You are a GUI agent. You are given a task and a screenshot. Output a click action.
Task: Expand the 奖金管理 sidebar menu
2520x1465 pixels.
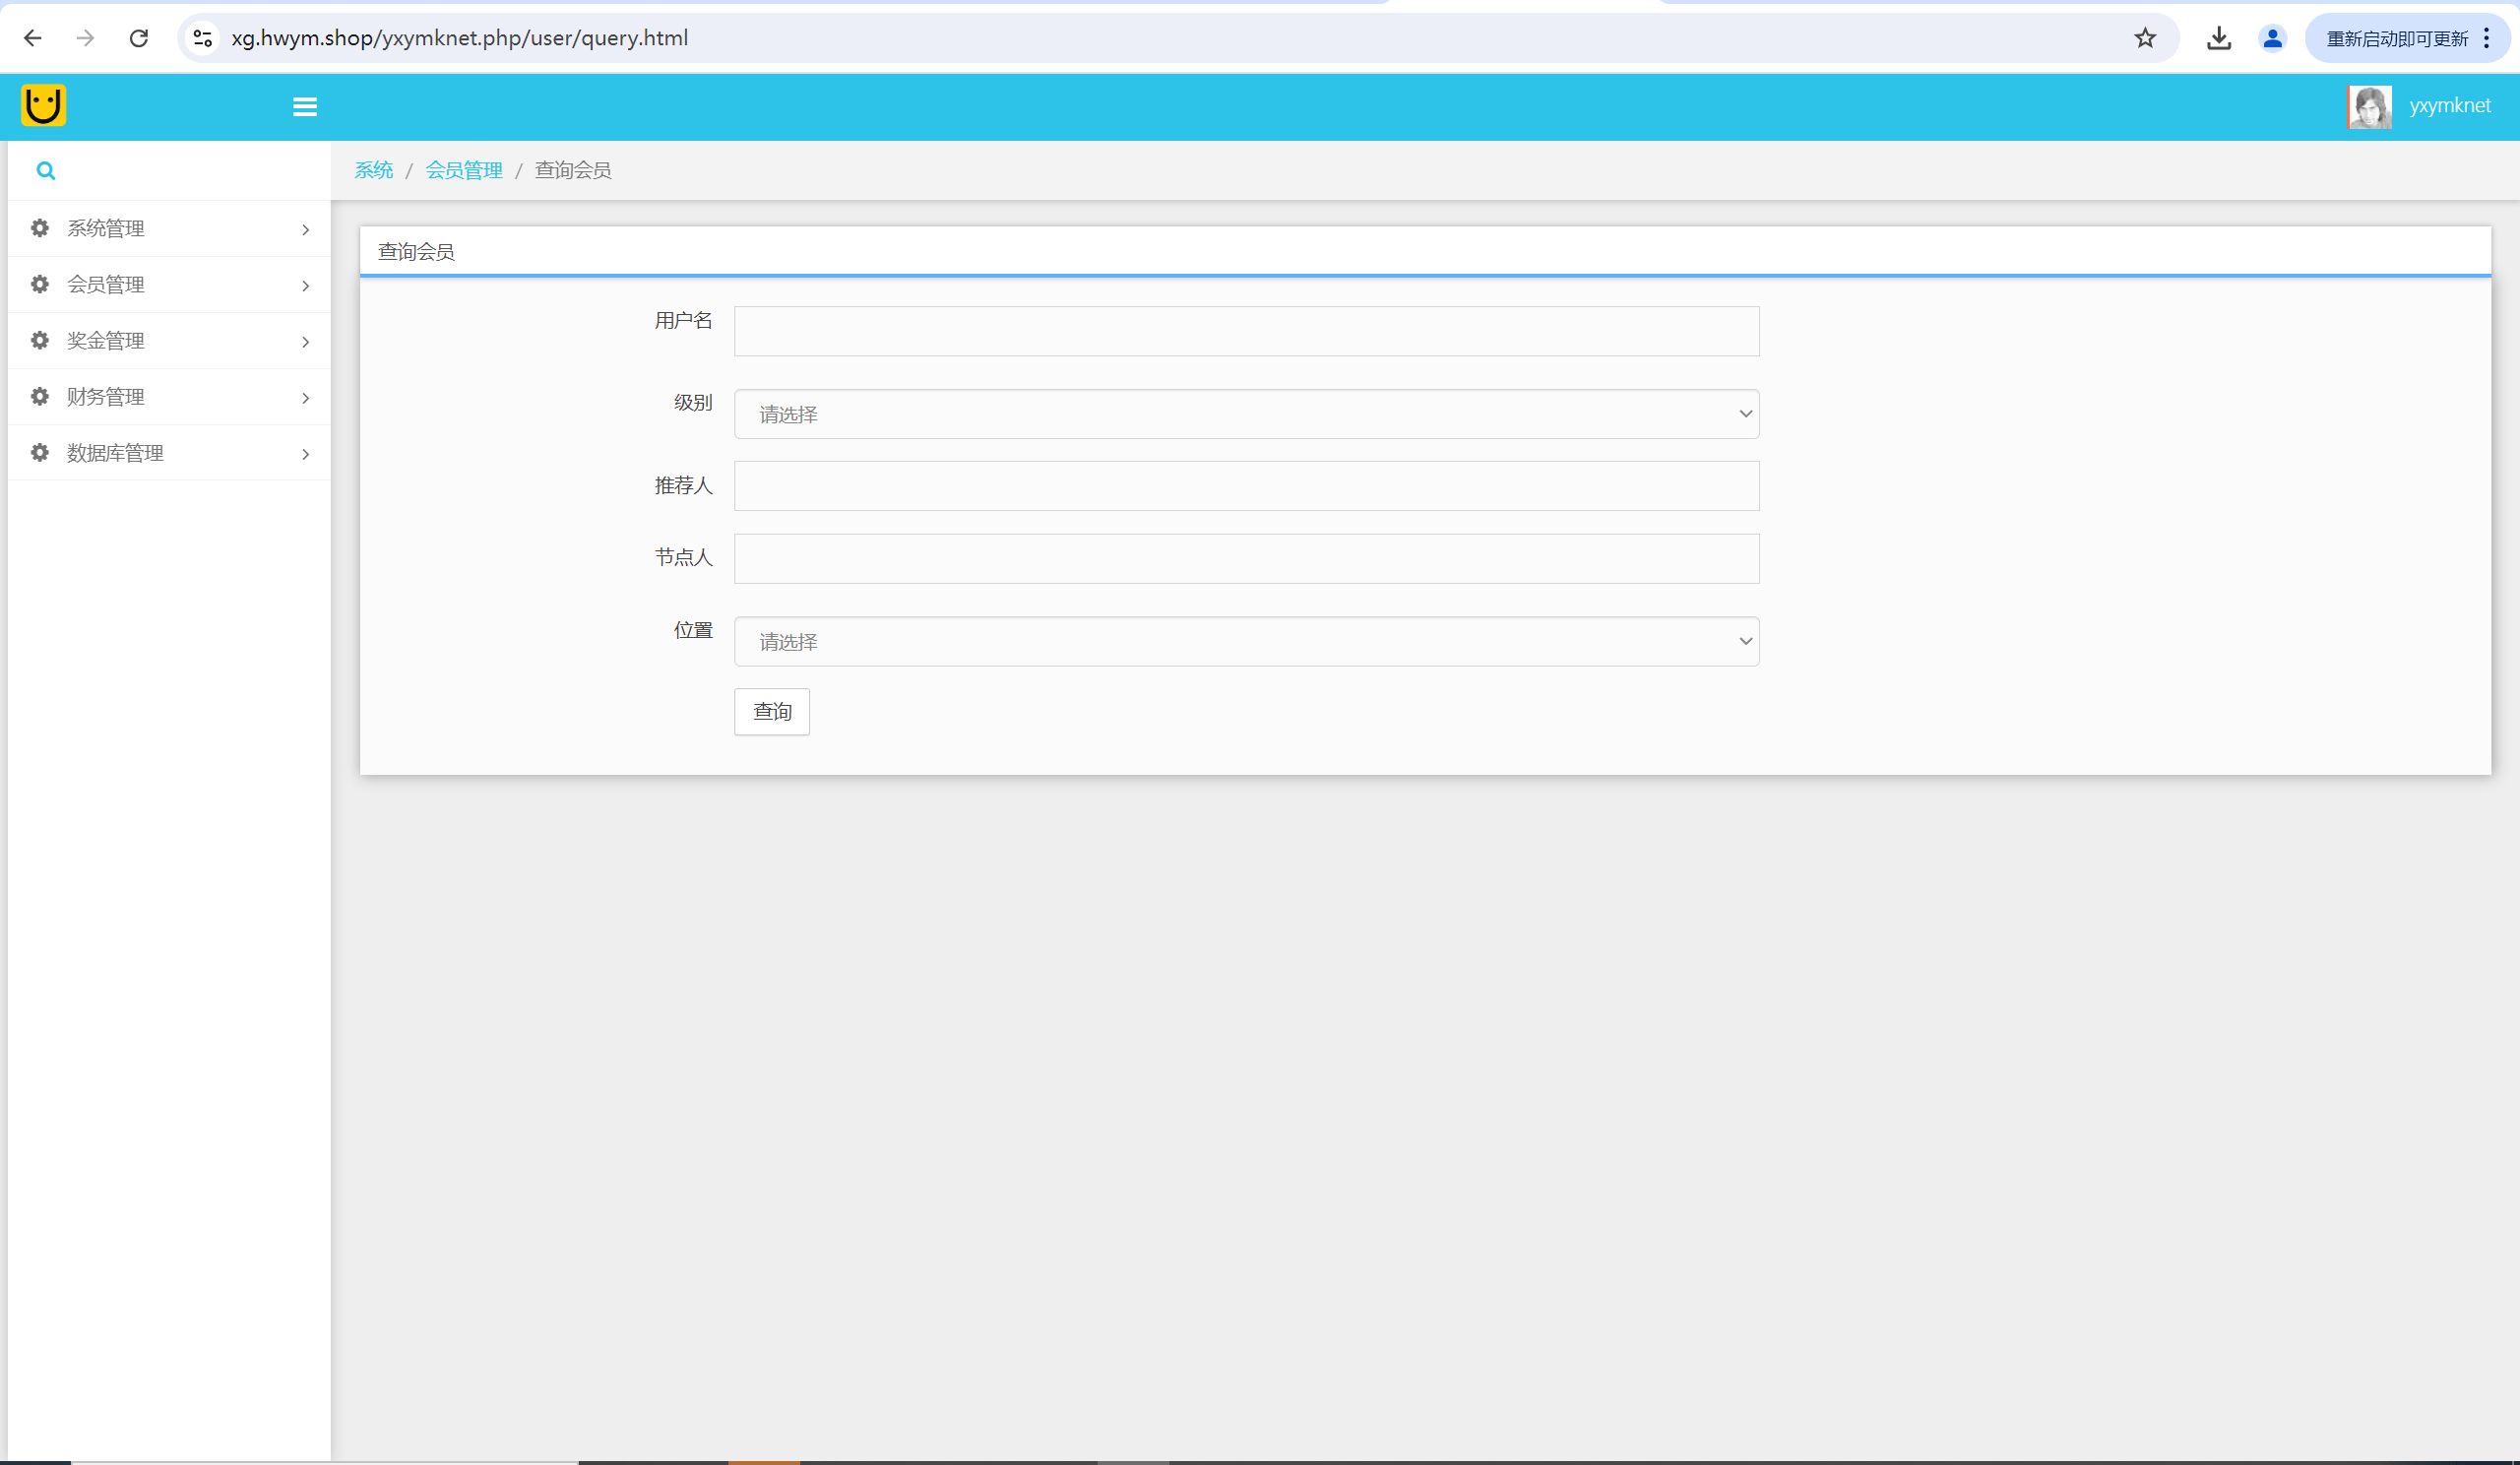[170, 341]
